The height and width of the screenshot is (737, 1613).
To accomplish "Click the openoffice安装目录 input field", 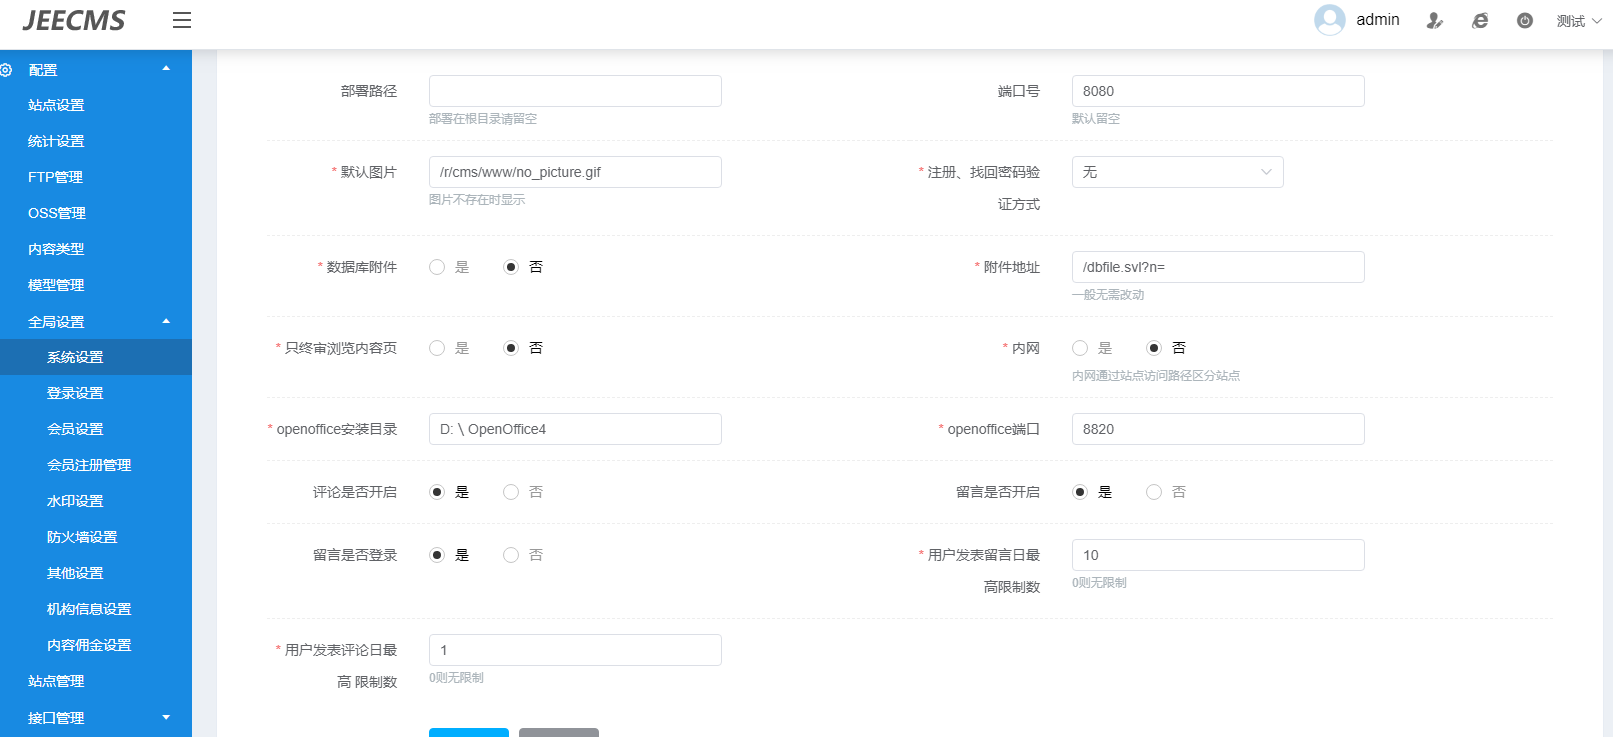I will tap(575, 429).
